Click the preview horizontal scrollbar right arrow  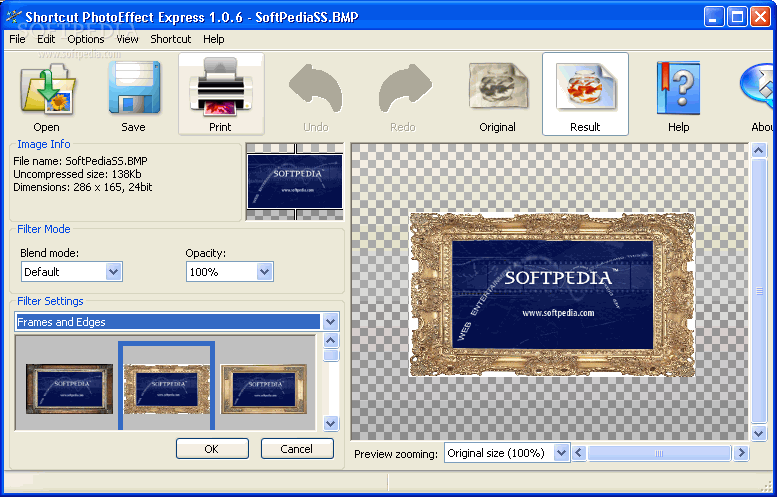[x=741, y=452]
